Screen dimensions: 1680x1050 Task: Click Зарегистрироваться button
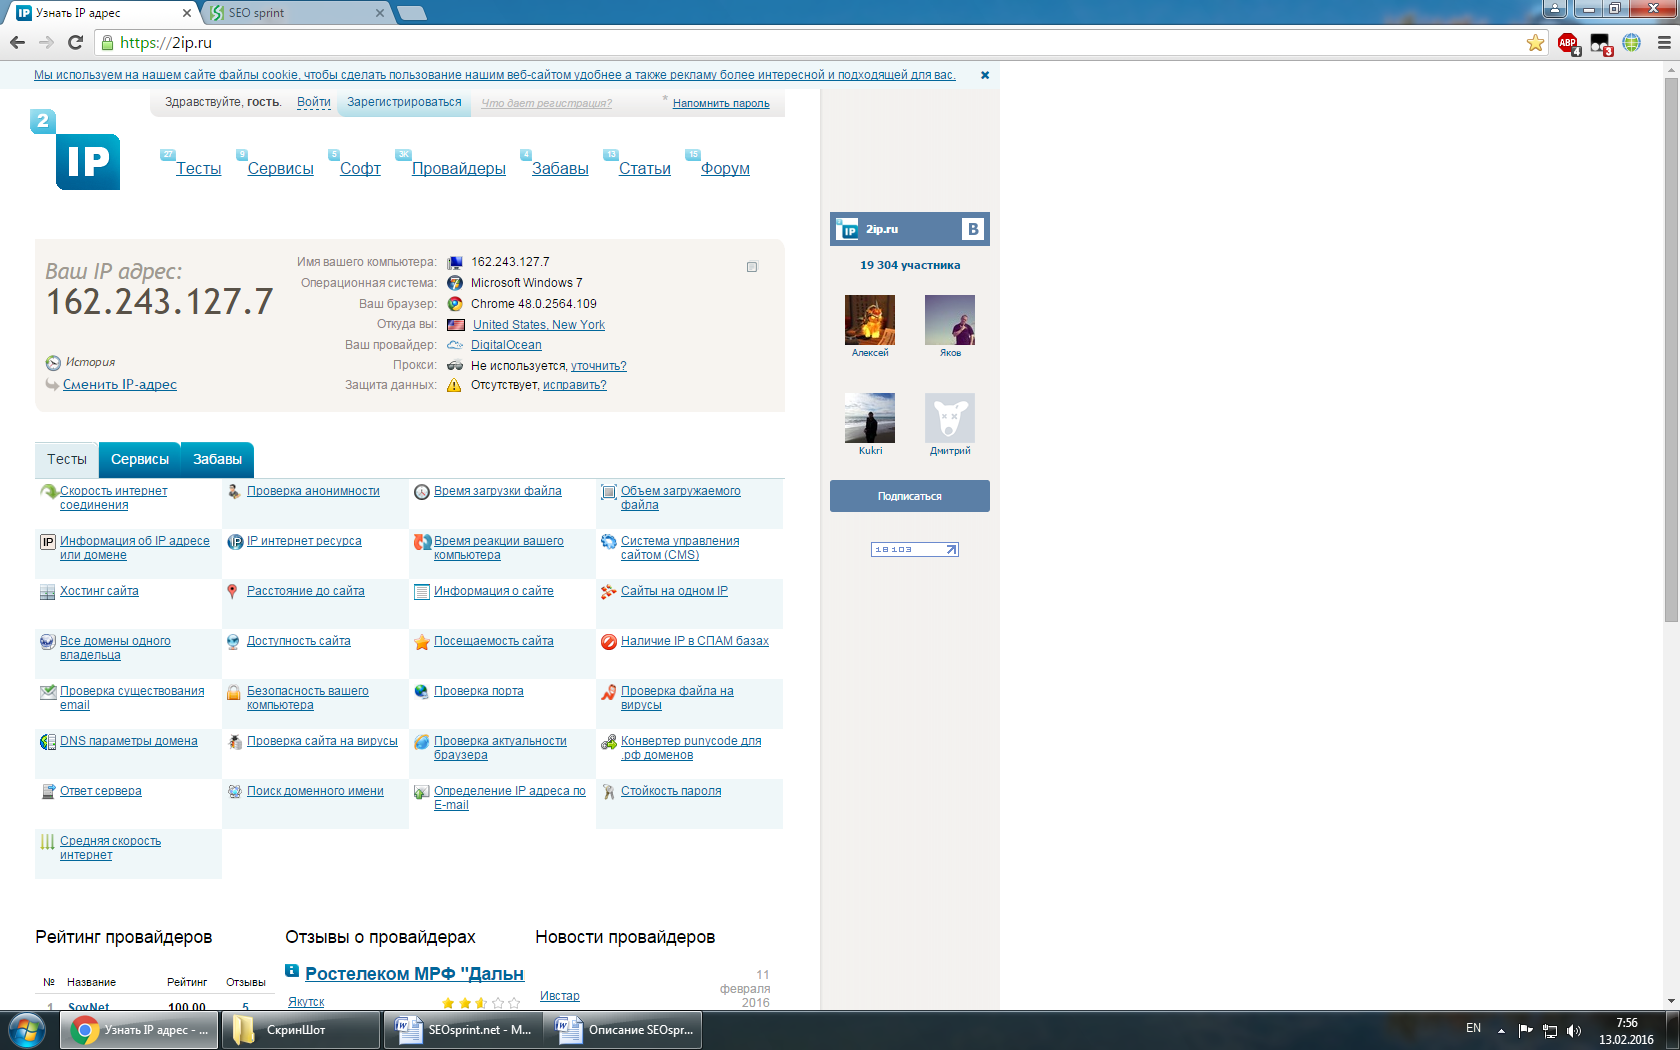(404, 102)
